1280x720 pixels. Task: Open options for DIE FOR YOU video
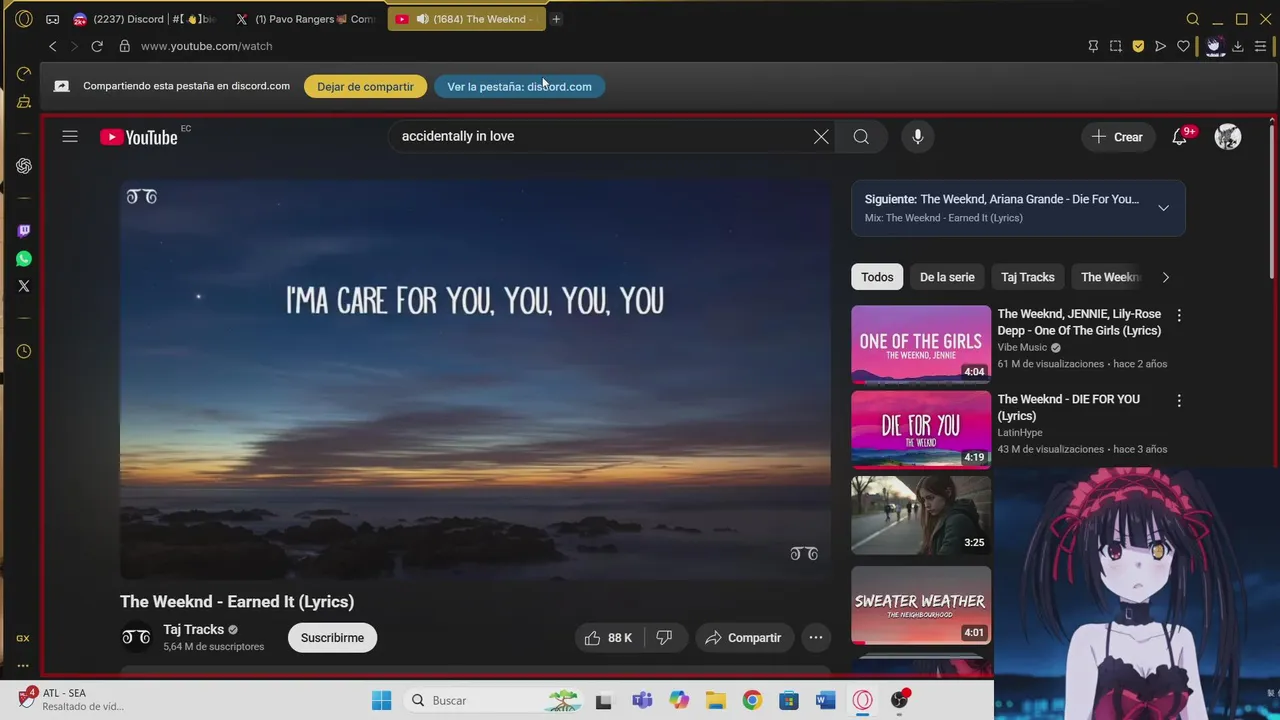tap(1179, 400)
